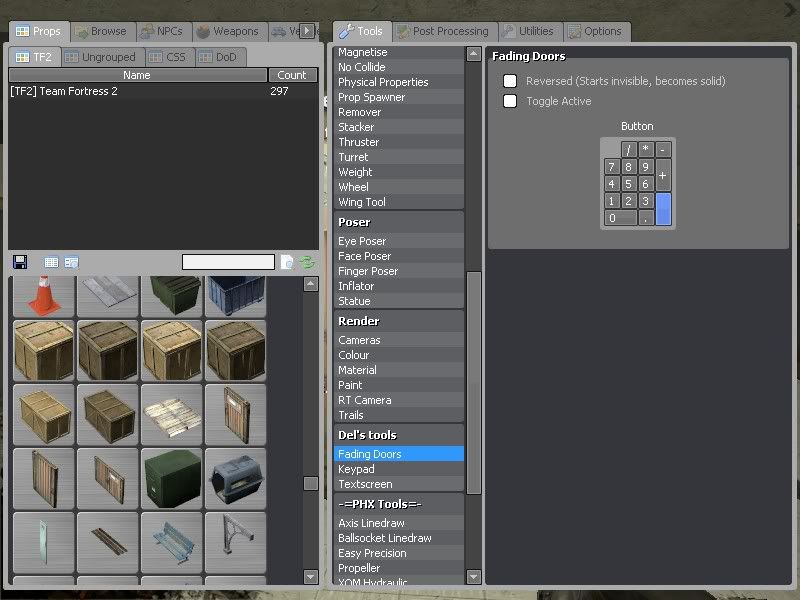Choose the Face Poser tool
Image resolution: width=800 pixels, height=600 pixels.
coord(399,256)
